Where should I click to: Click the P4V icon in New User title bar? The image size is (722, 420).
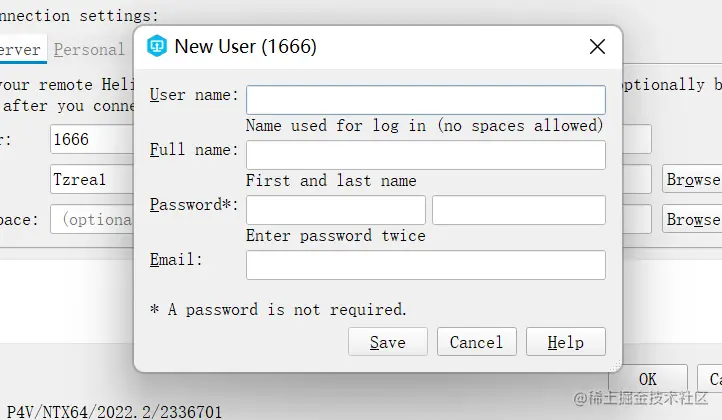click(x=157, y=46)
